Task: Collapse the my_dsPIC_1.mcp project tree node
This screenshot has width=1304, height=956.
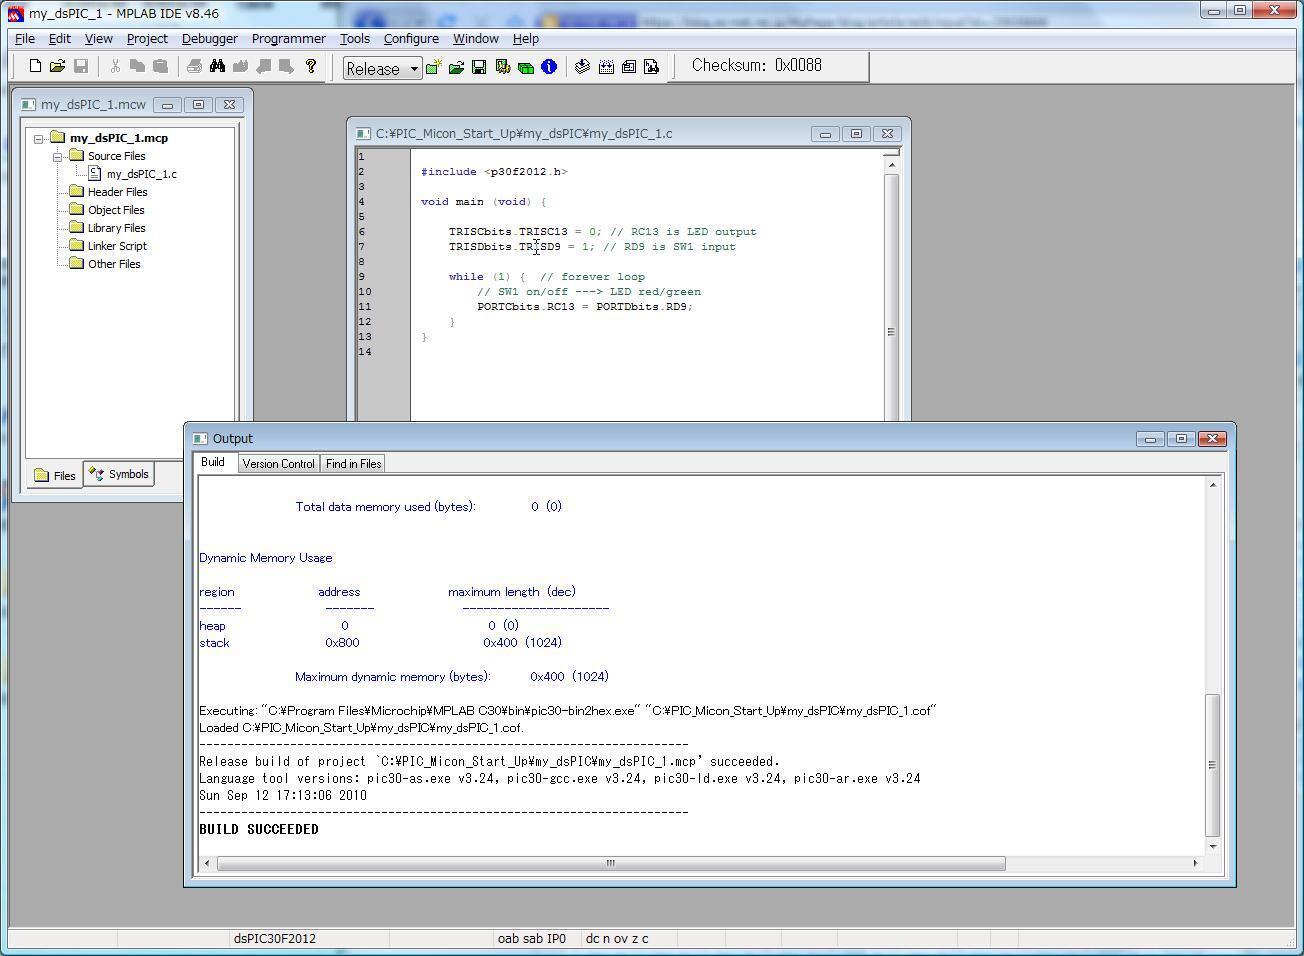Action: tap(39, 139)
